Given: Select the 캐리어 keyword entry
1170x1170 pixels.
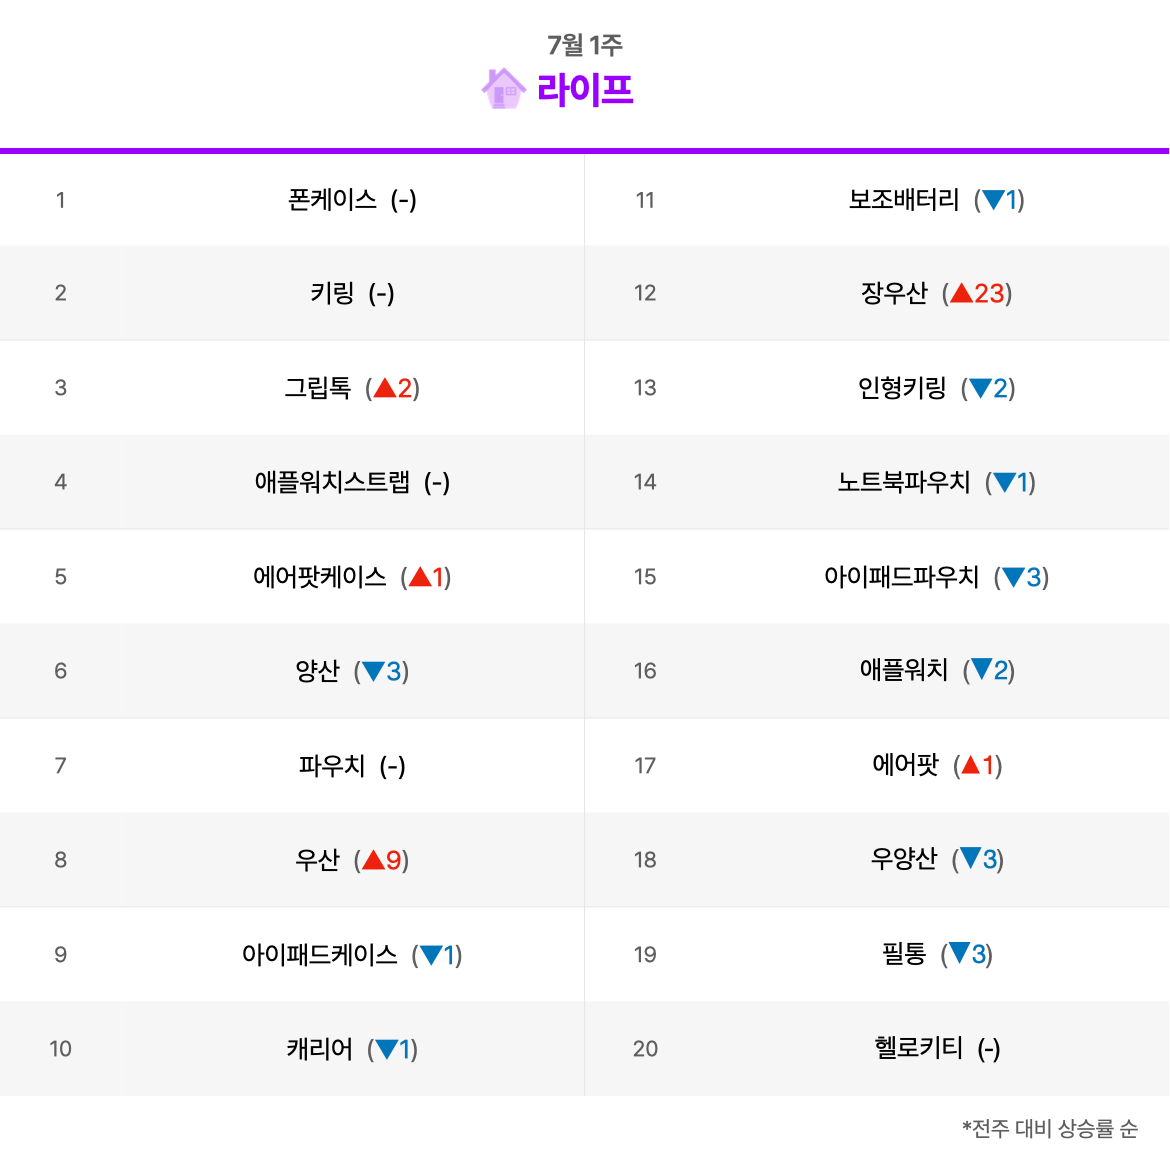Looking at the screenshot, I should tap(320, 1048).
